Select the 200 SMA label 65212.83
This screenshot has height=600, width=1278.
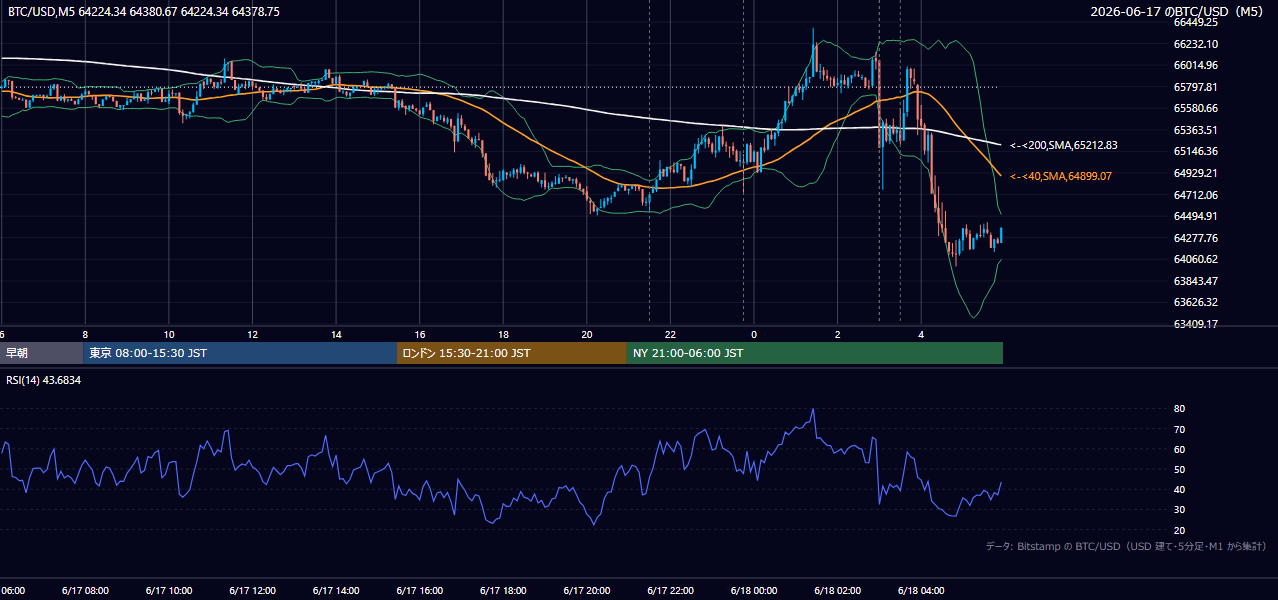(1063, 146)
